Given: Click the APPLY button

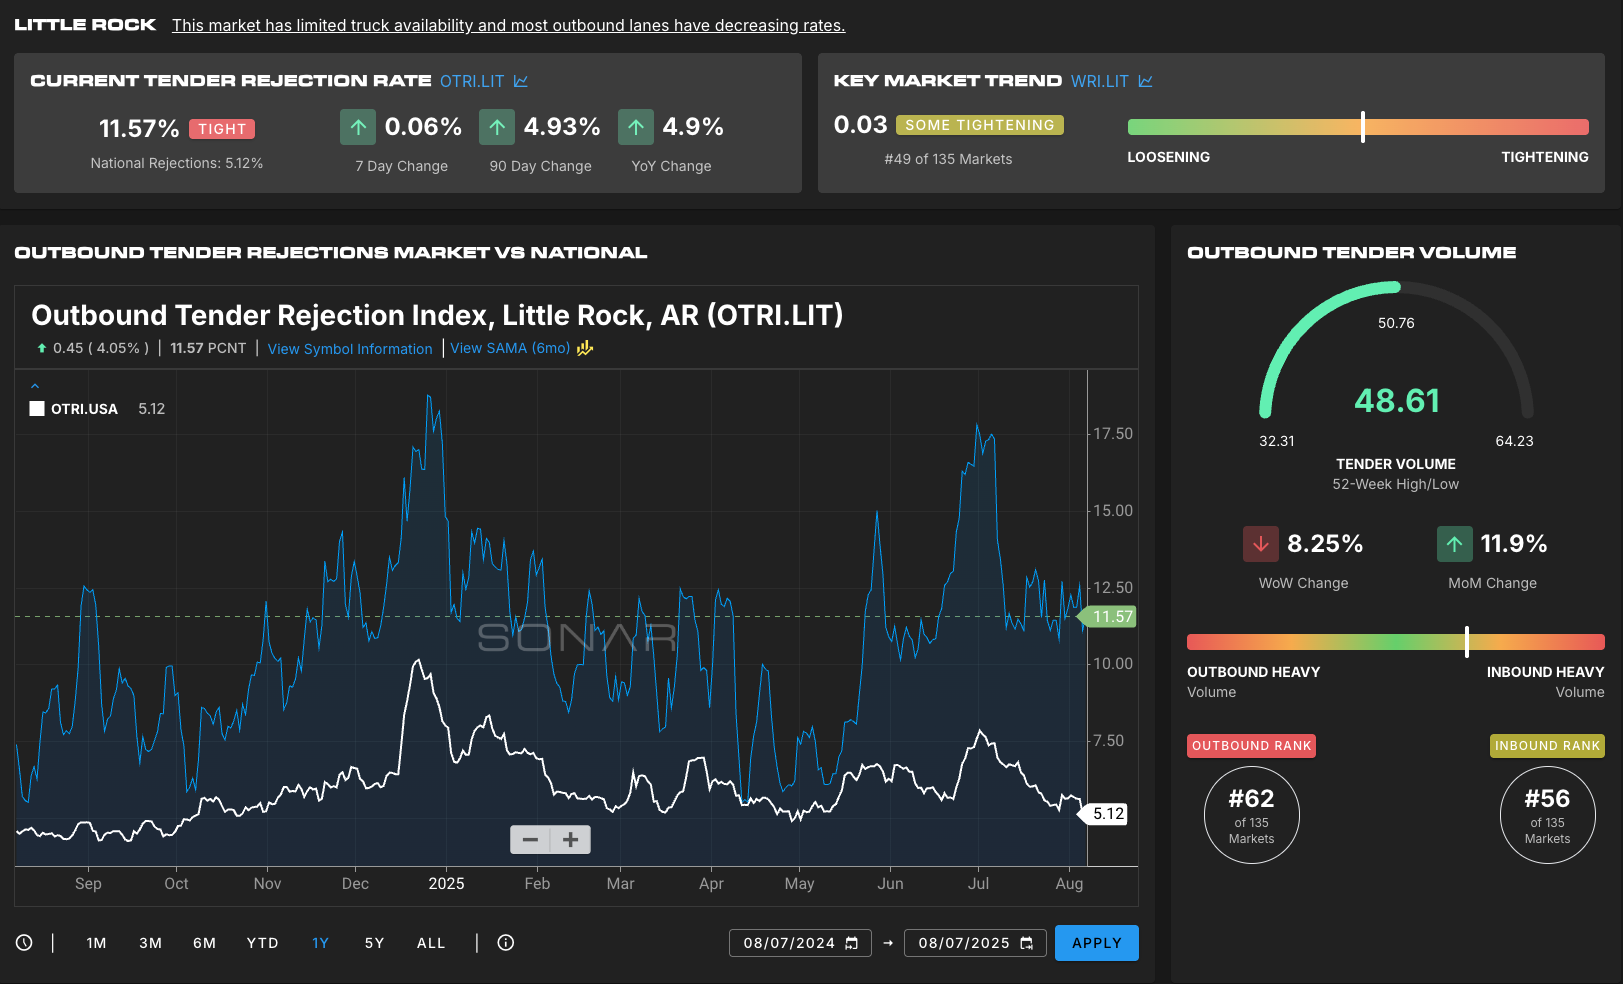Looking at the screenshot, I should click(x=1097, y=943).
